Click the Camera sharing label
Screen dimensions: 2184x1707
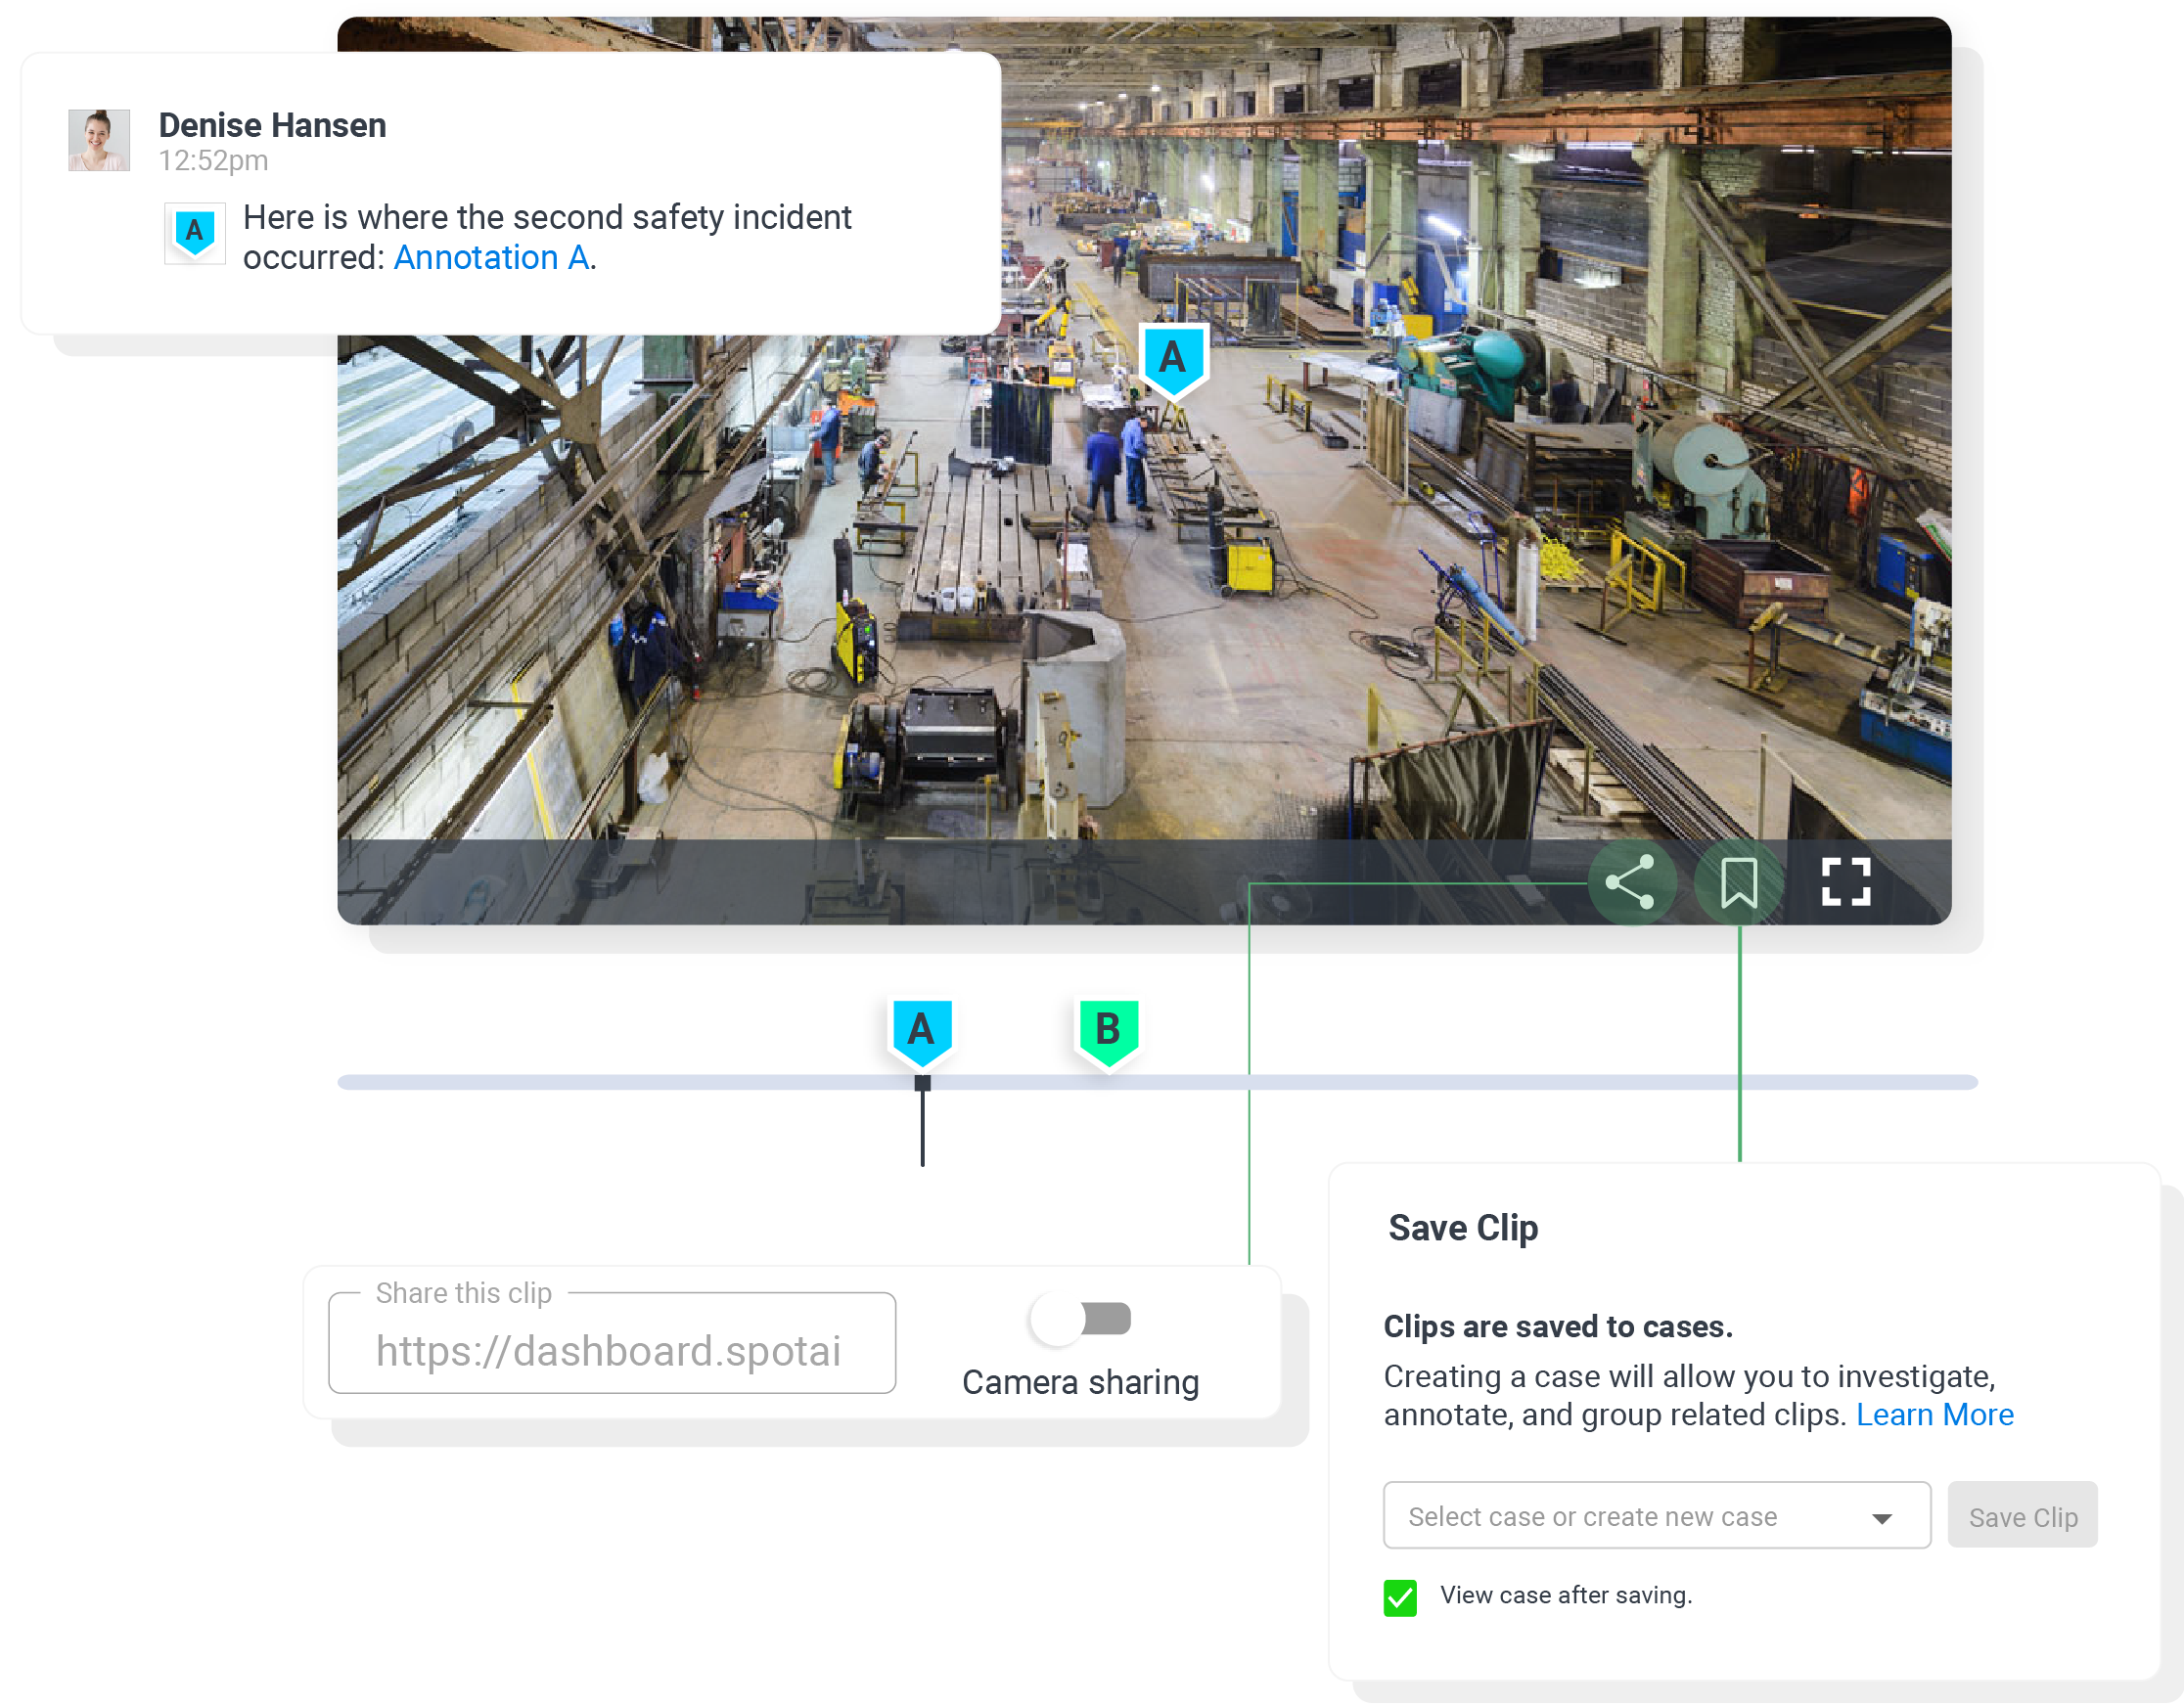[1081, 1383]
